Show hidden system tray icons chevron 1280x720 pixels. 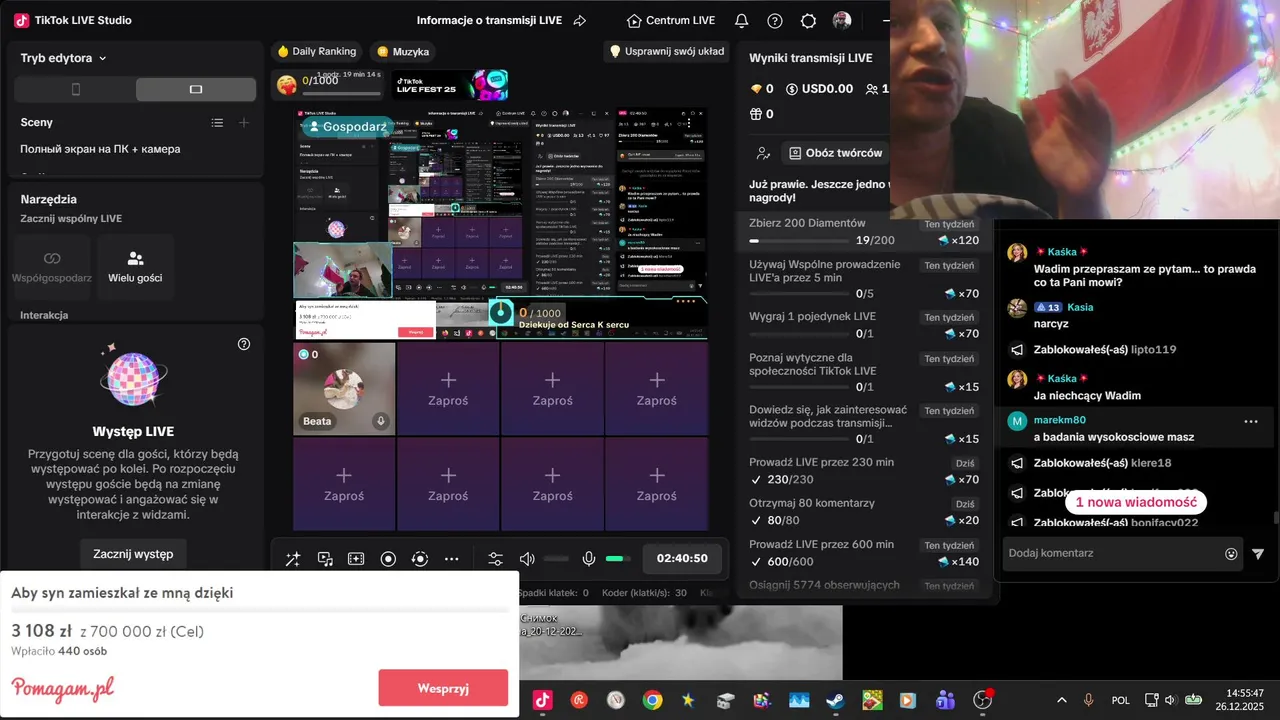(x=1062, y=700)
